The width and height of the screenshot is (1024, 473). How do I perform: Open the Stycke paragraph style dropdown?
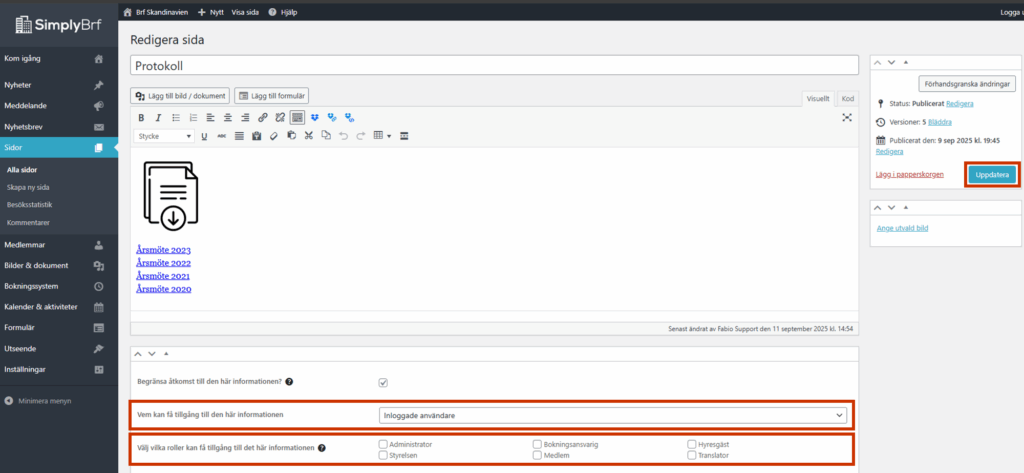click(x=165, y=136)
